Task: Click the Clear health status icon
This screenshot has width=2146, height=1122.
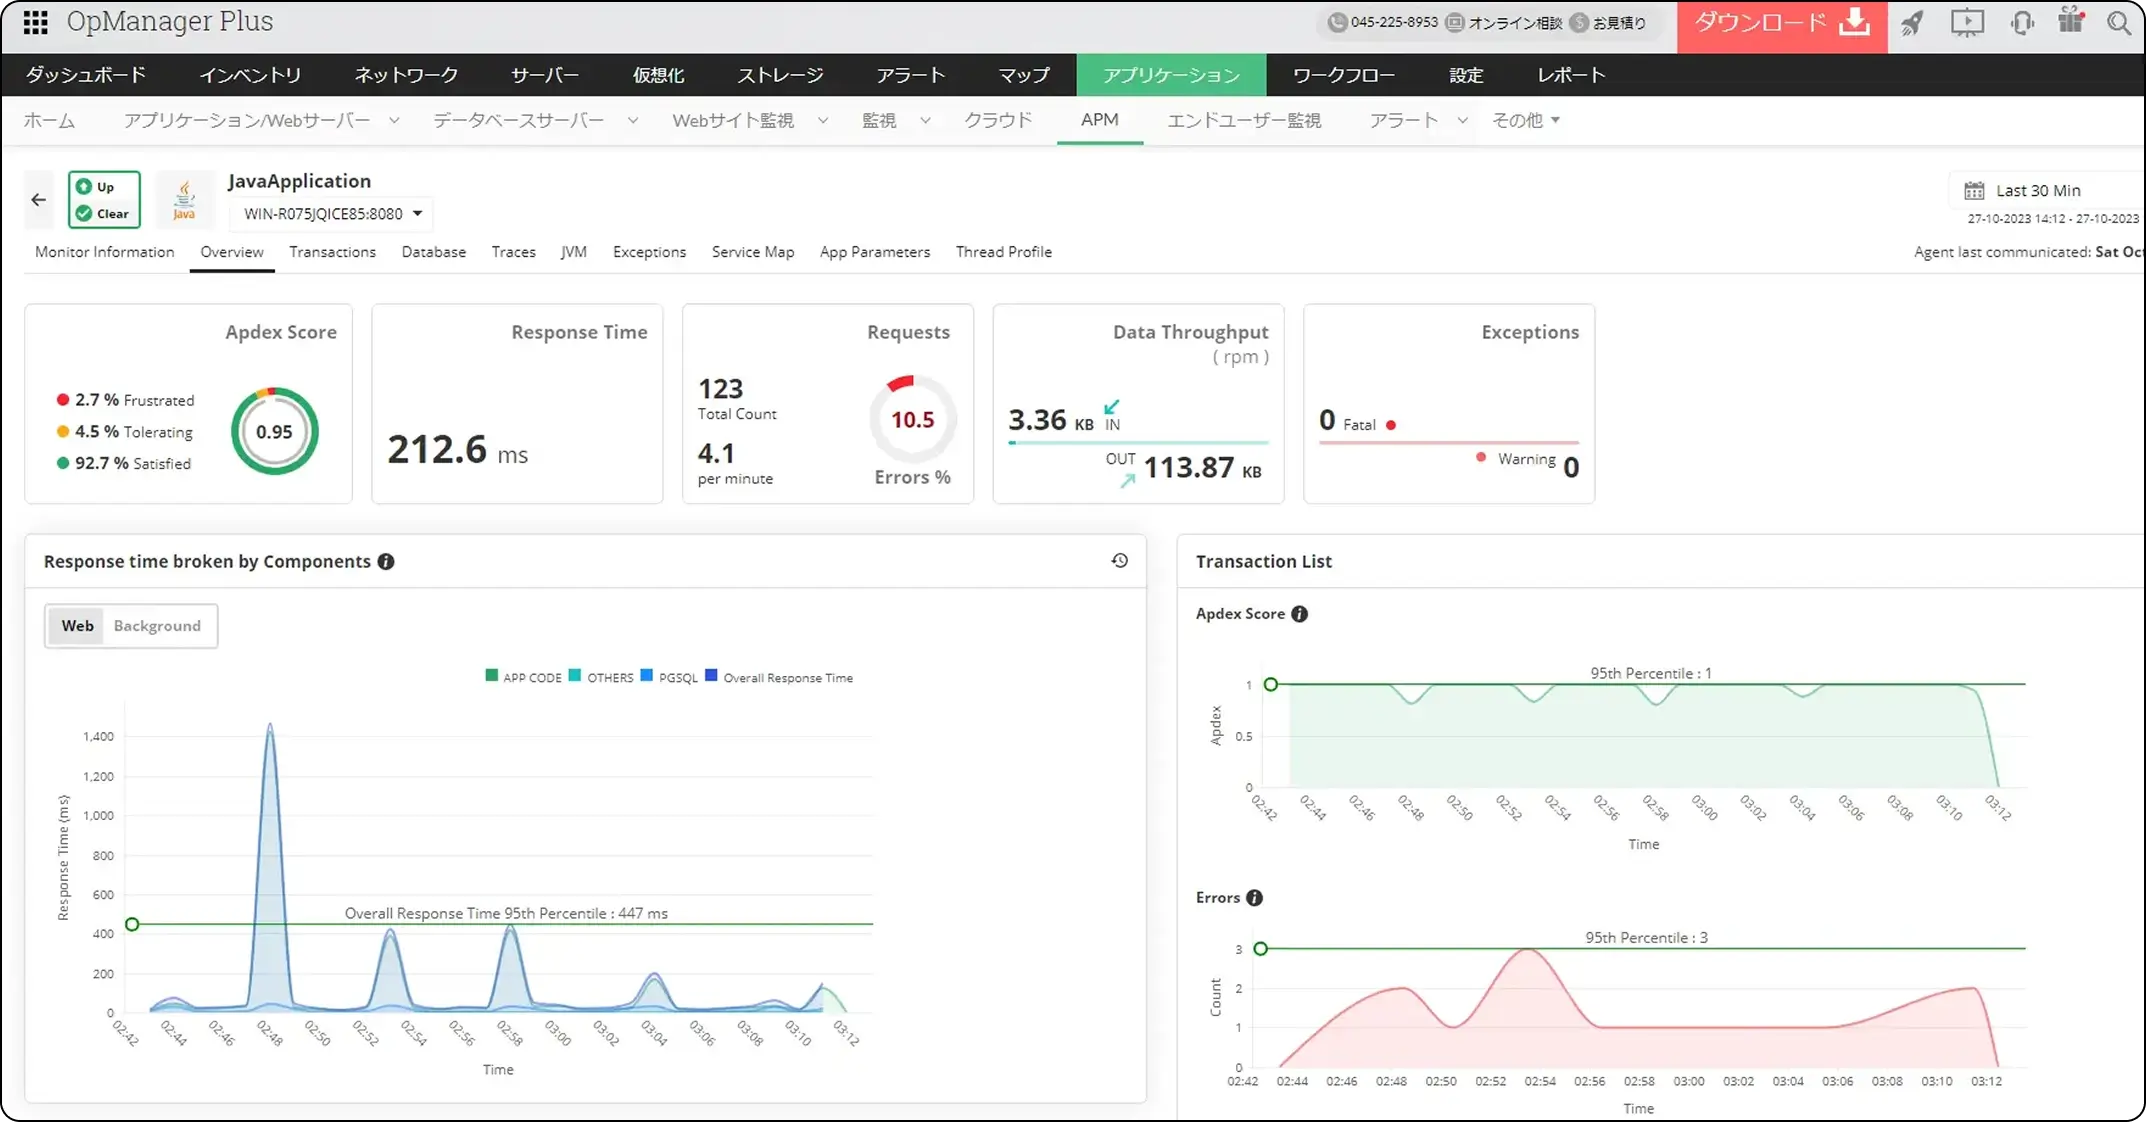Action: [84, 213]
